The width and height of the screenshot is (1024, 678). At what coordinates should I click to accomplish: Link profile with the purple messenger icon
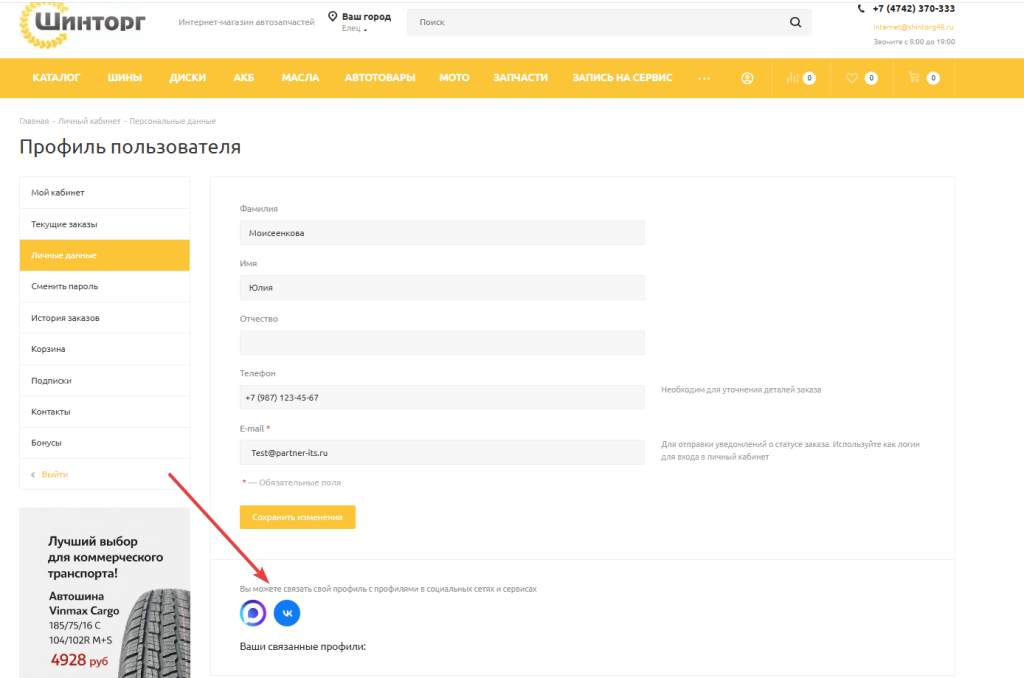[x=253, y=613]
